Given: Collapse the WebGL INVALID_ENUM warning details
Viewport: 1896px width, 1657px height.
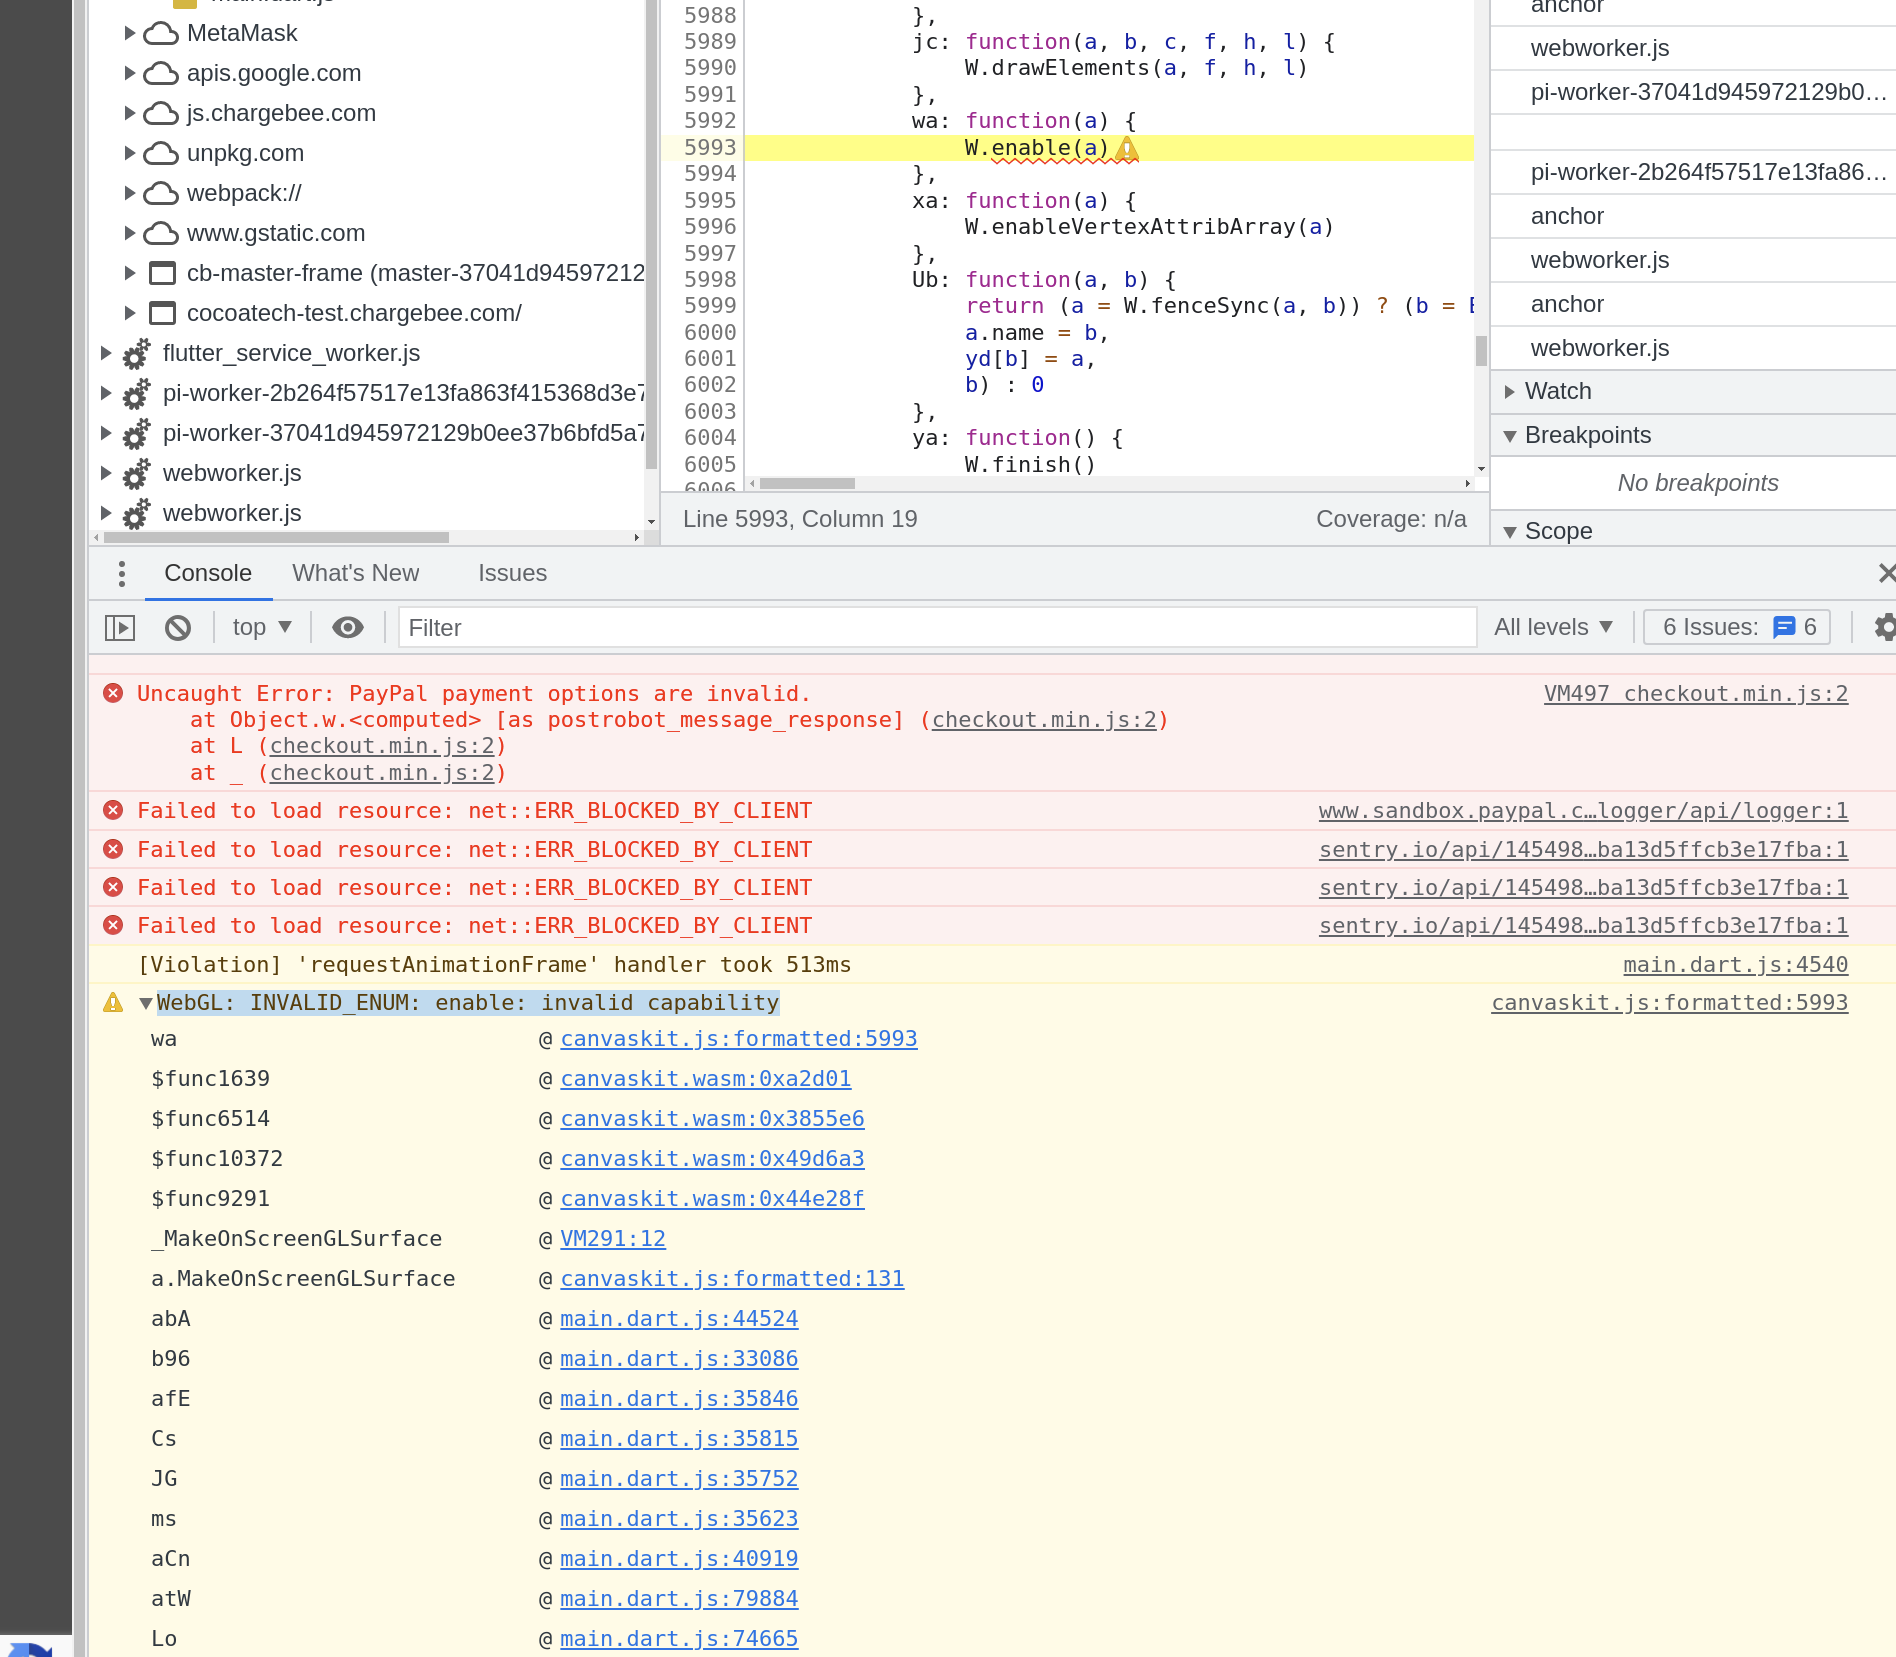Looking at the screenshot, I should click(x=145, y=1002).
